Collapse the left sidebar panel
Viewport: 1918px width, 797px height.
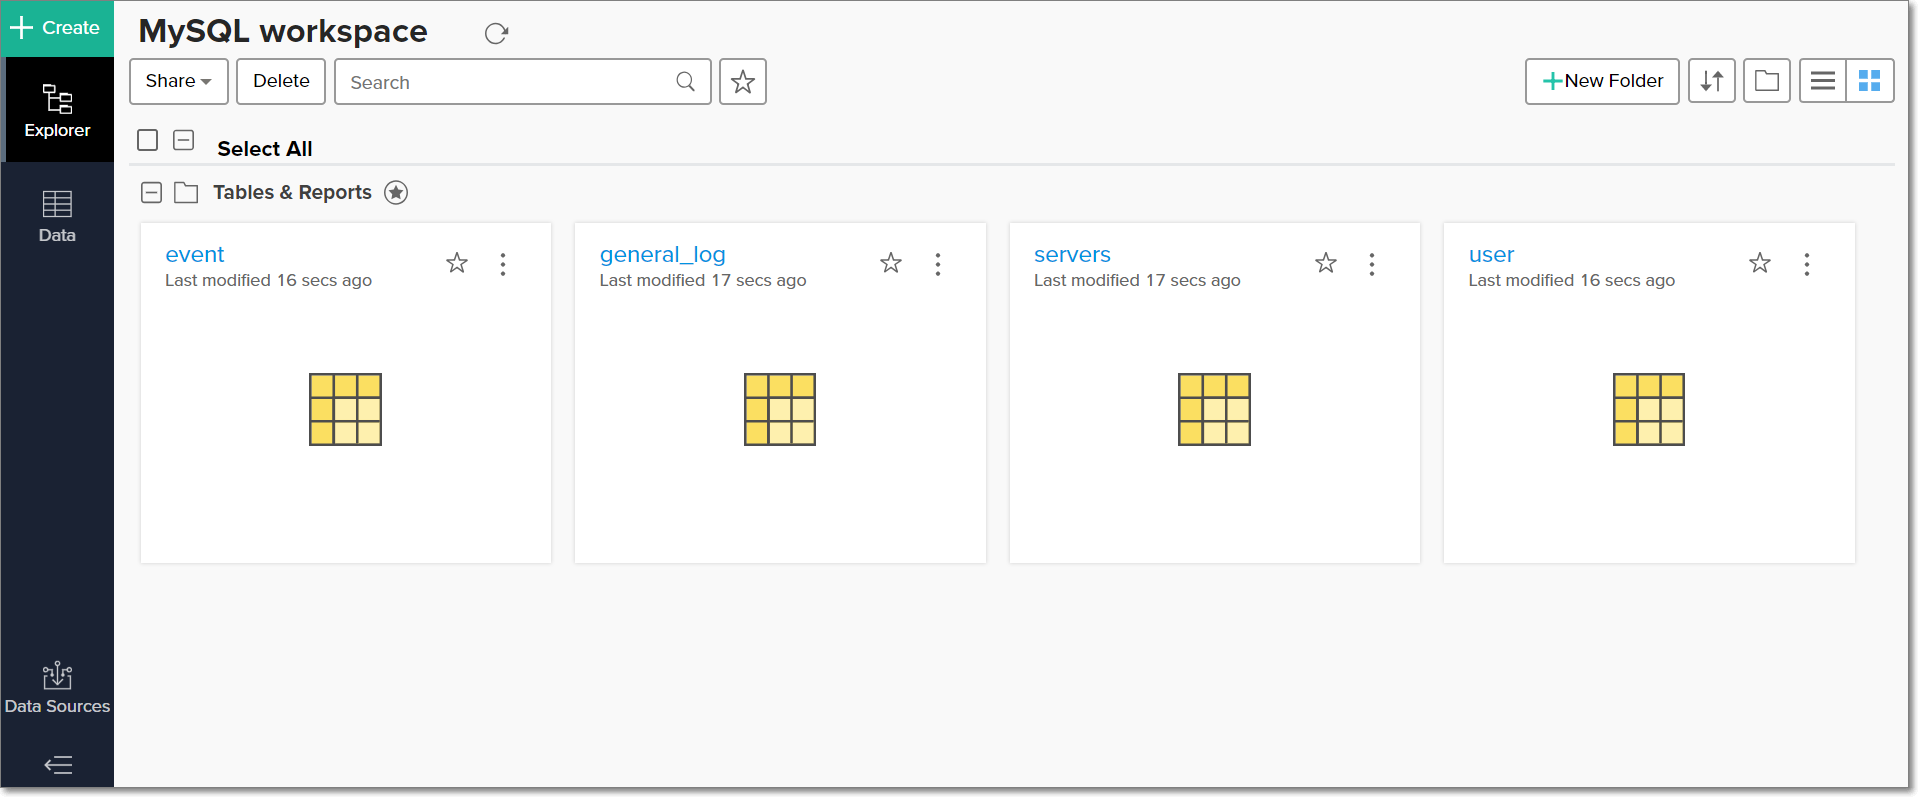(x=58, y=765)
